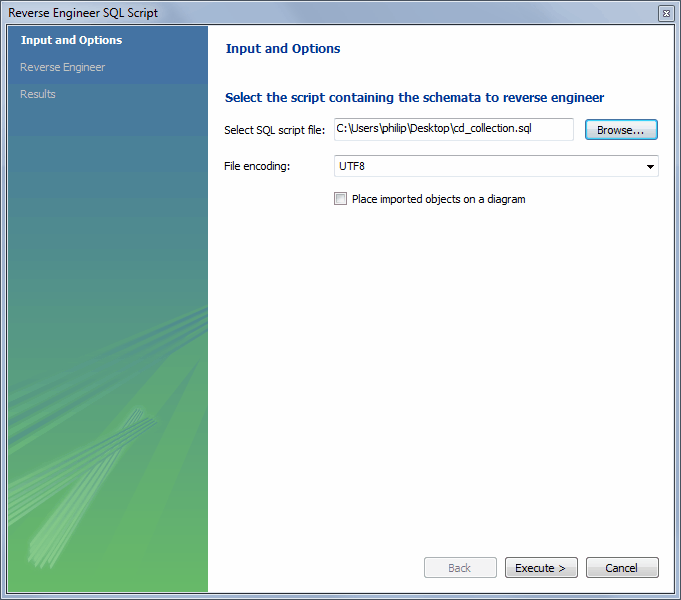This screenshot has height=600, width=681.
Task: Focus the SQL script file path field
Action: click(x=453, y=129)
